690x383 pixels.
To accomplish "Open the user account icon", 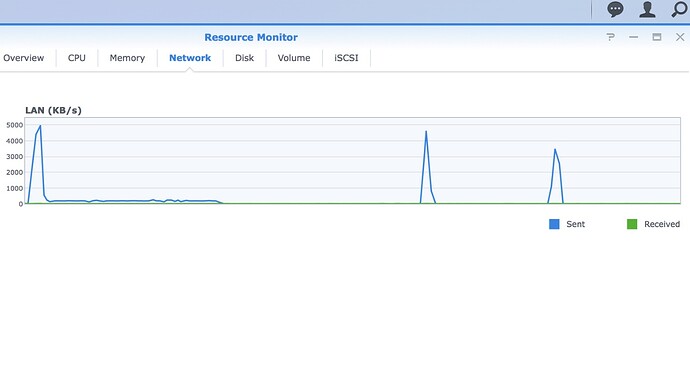I will [x=647, y=9].
